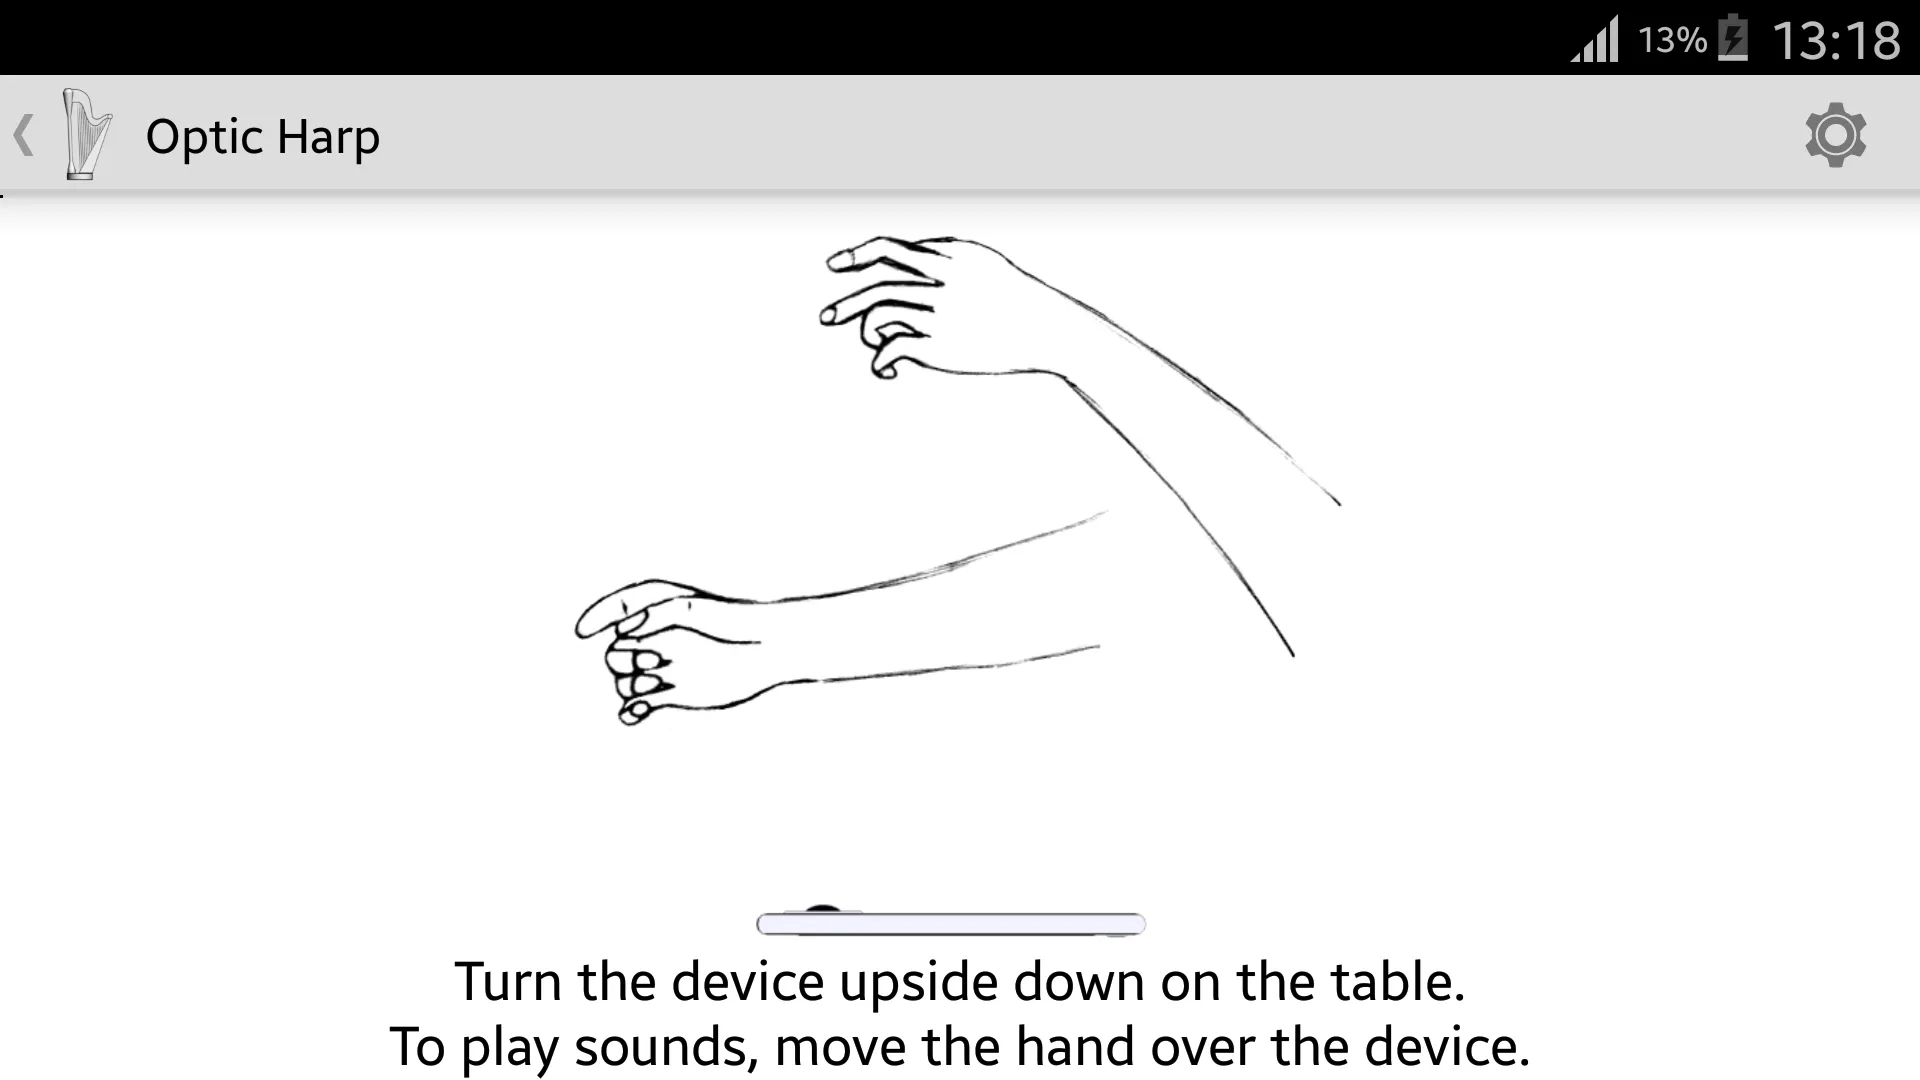Open settings via gear icon
The width and height of the screenshot is (1920, 1080).
click(x=1836, y=133)
